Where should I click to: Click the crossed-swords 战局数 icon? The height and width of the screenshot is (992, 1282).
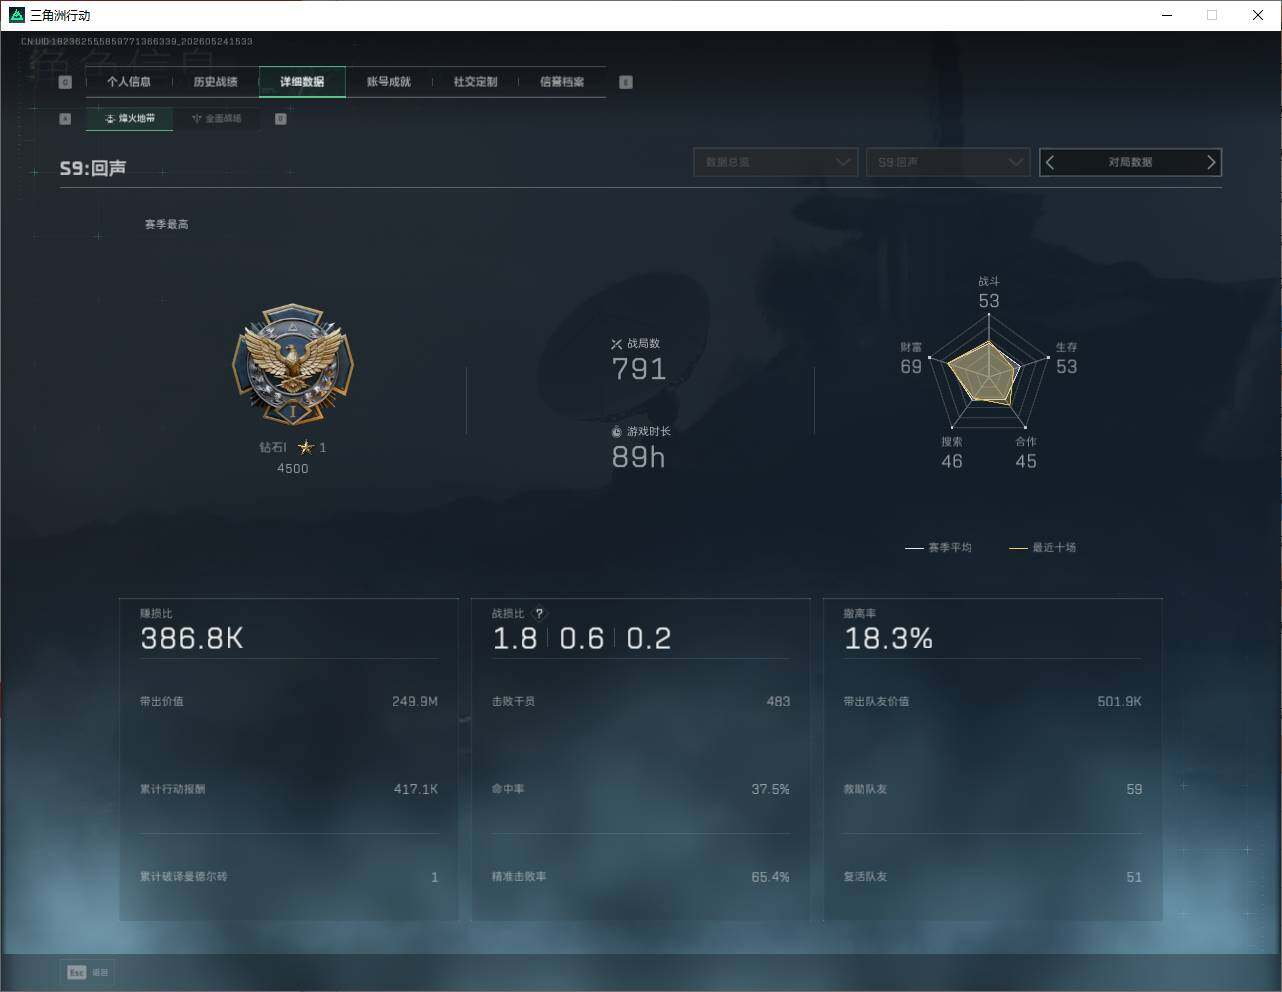(x=617, y=344)
